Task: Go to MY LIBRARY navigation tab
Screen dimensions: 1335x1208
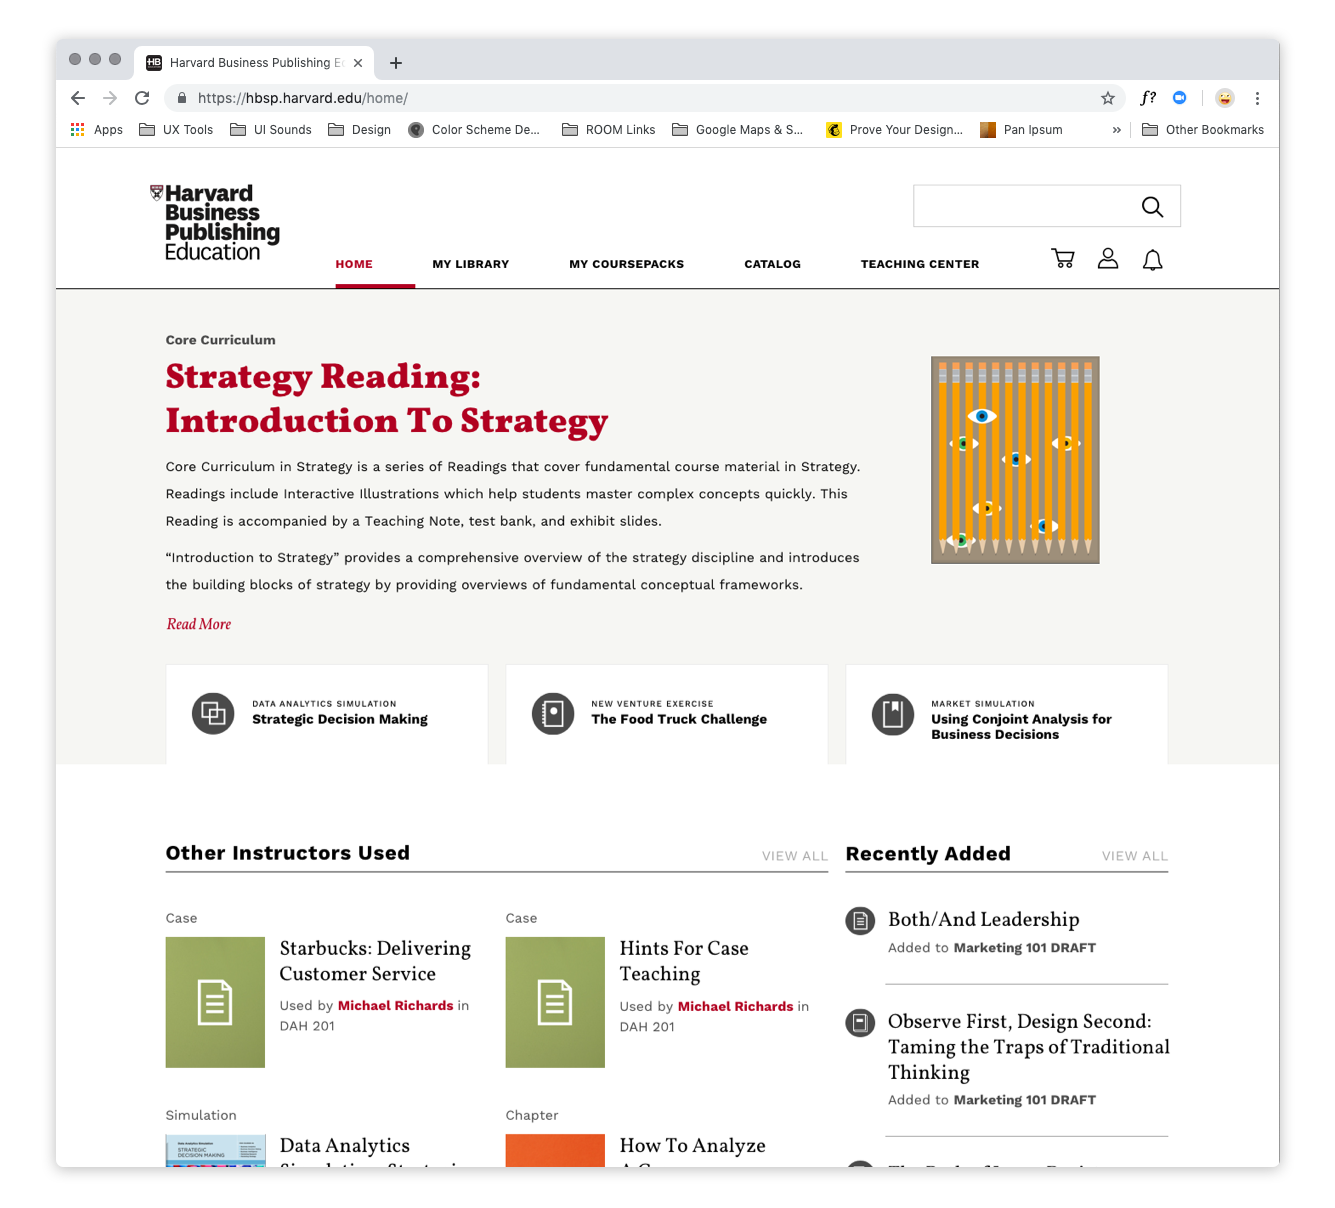Action: (471, 264)
